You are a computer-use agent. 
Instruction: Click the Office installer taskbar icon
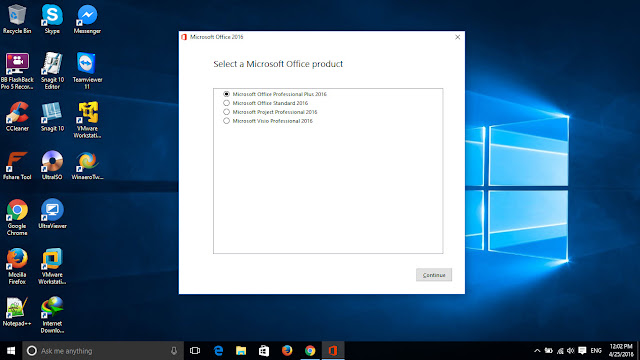(333, 351)
